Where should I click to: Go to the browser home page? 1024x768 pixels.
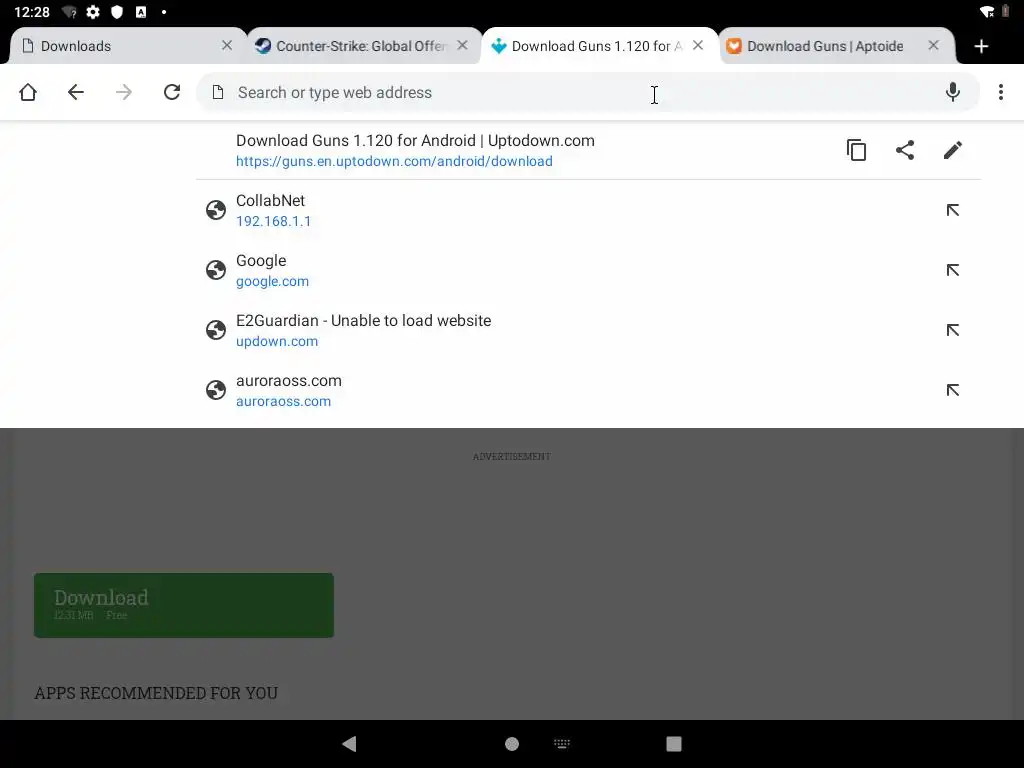point(28,92)
